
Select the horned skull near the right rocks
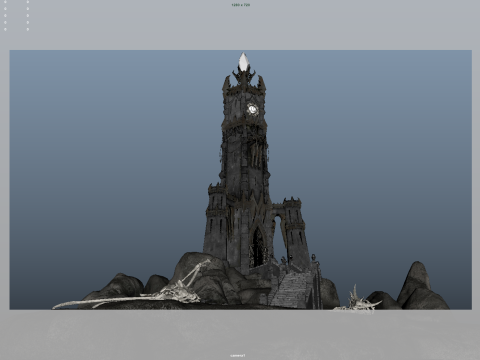click(357, 300)
